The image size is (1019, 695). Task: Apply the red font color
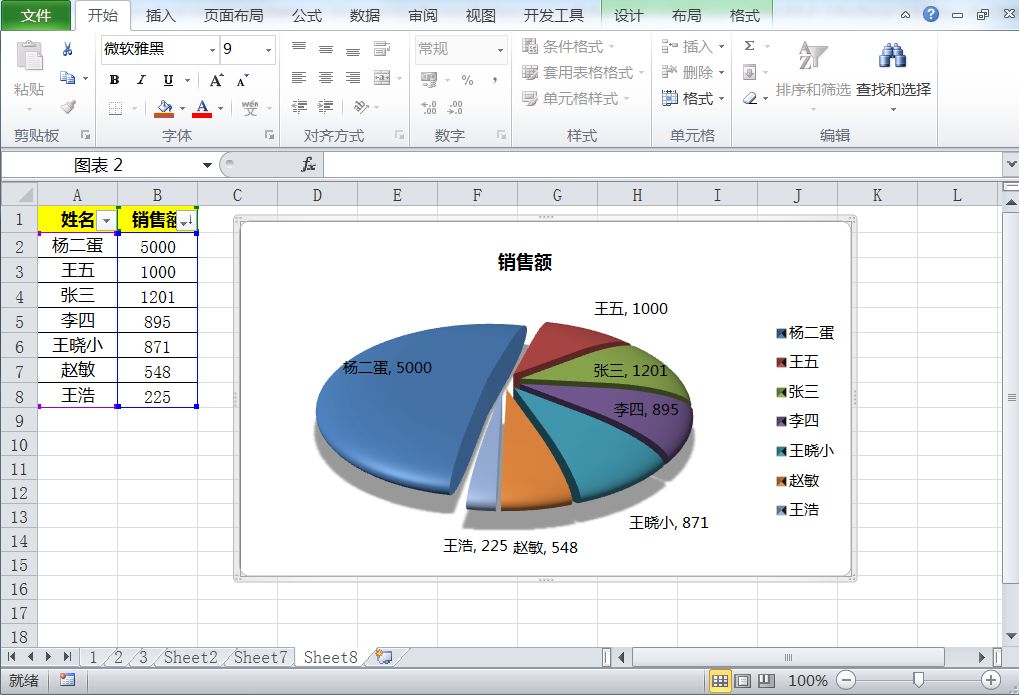pos(202,108)
